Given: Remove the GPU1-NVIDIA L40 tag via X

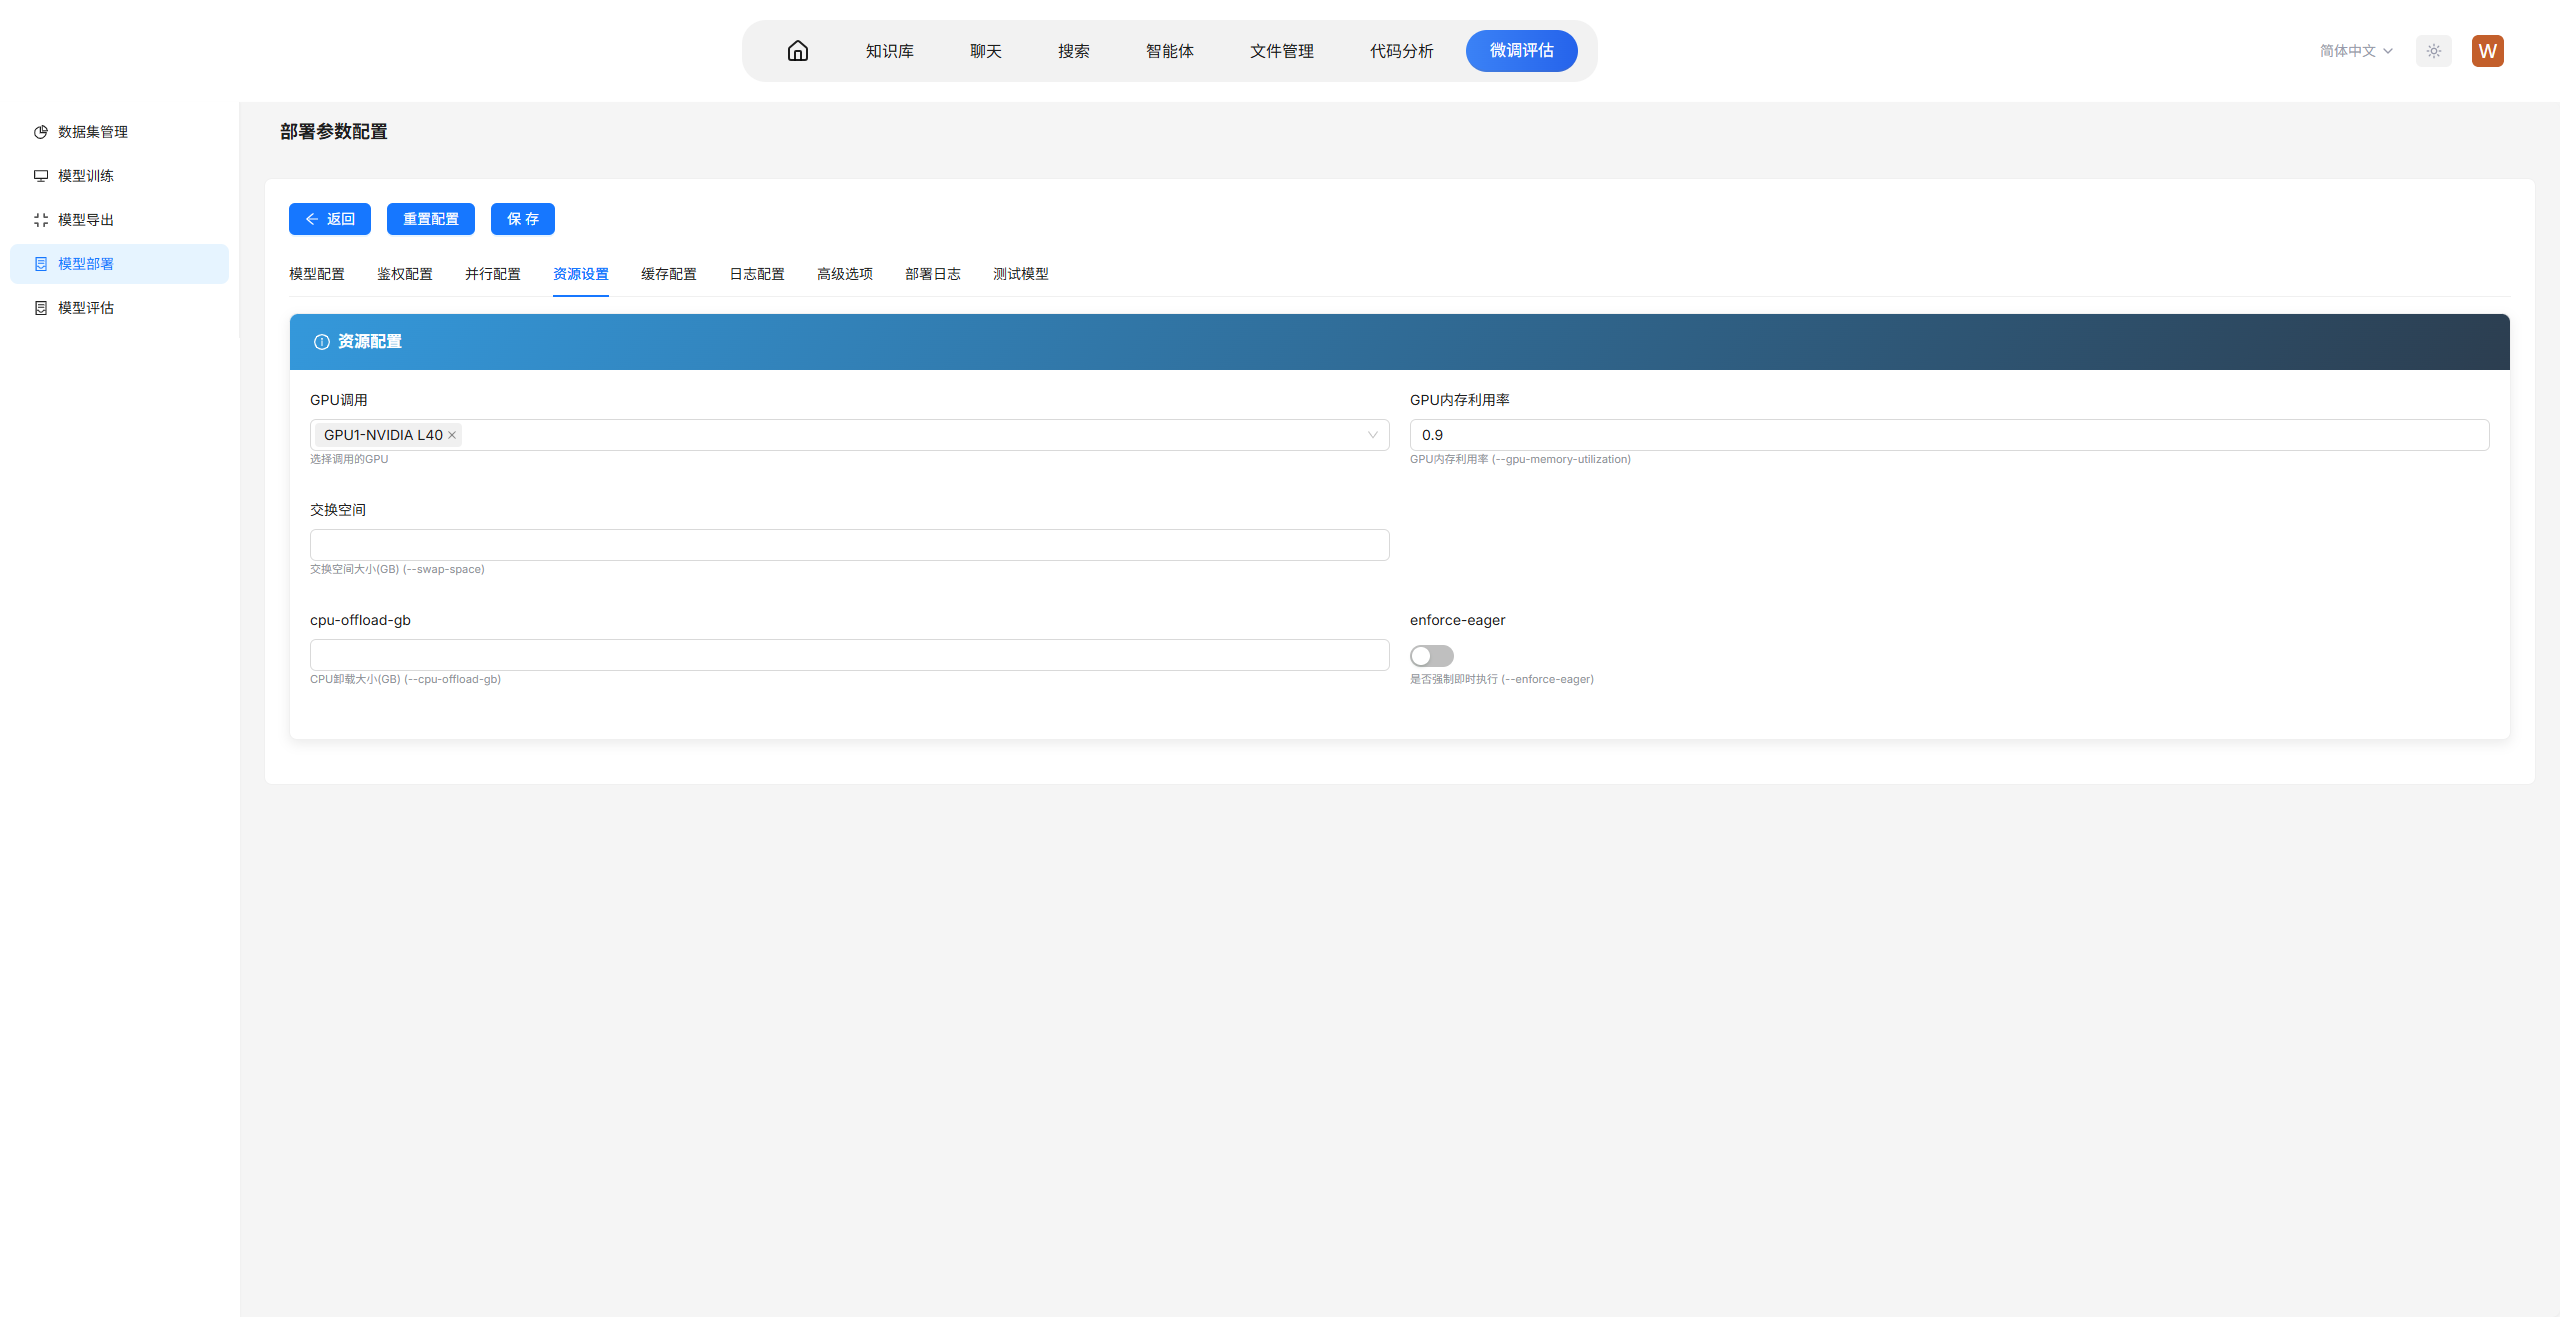Looking at the screenshot, I should tap(452, 435).
